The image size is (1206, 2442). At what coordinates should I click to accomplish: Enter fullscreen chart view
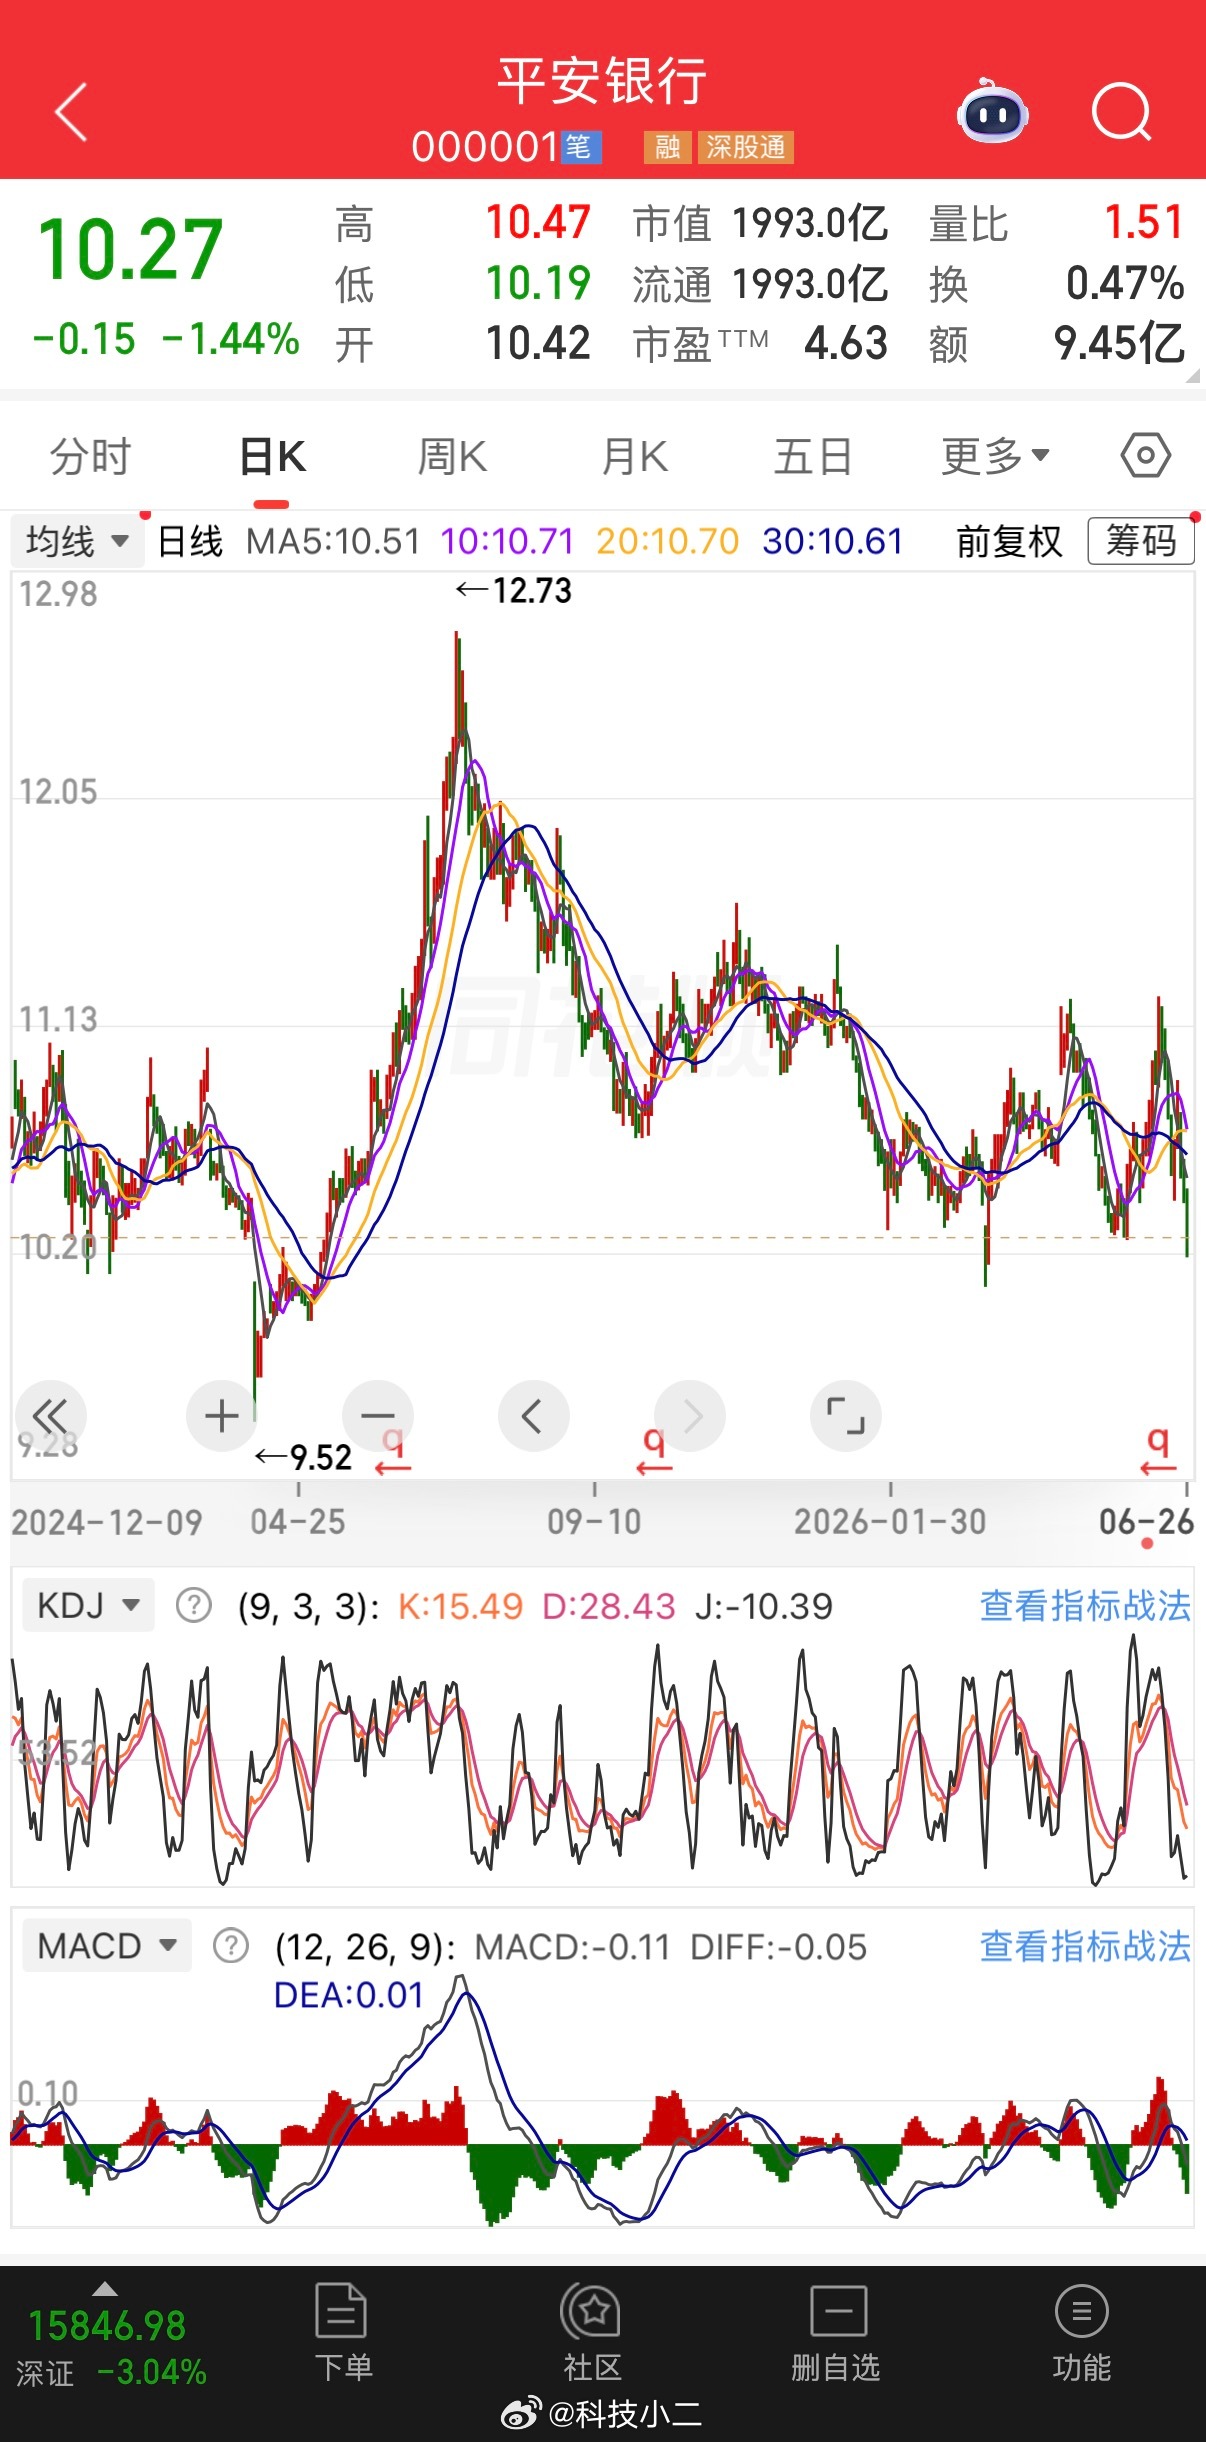coord(846,1416)
